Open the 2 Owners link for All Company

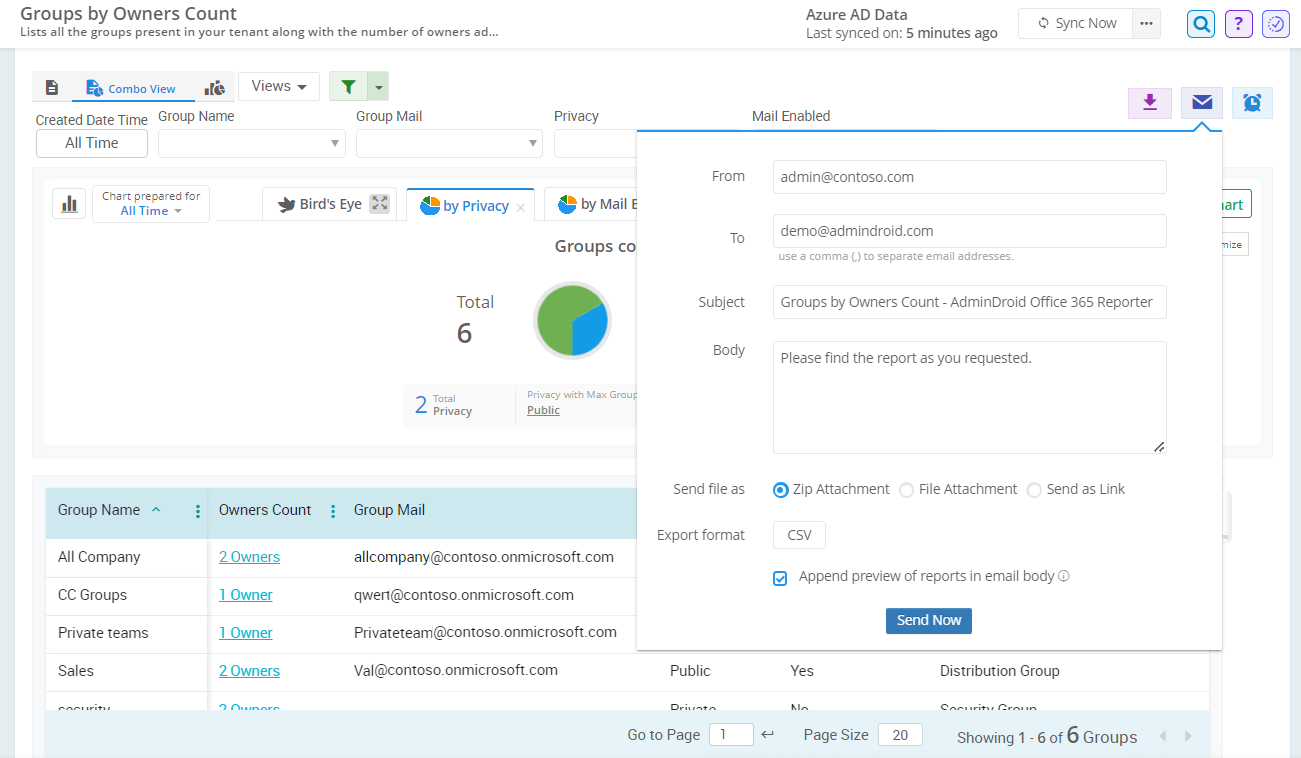coord(249,557)
